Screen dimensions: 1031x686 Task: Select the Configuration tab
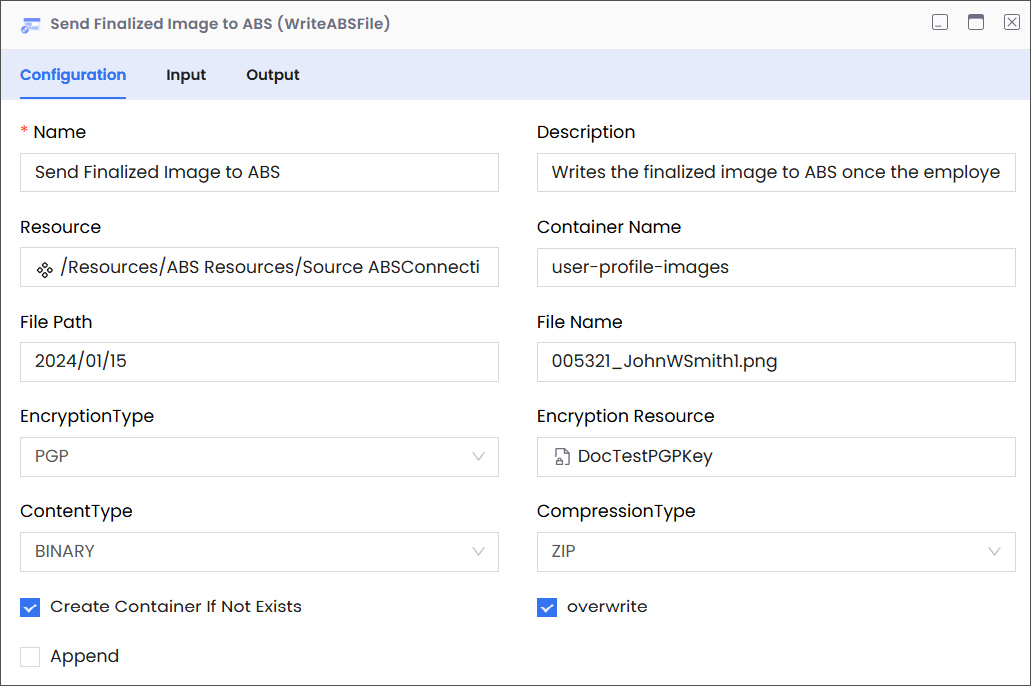point(73,75)
